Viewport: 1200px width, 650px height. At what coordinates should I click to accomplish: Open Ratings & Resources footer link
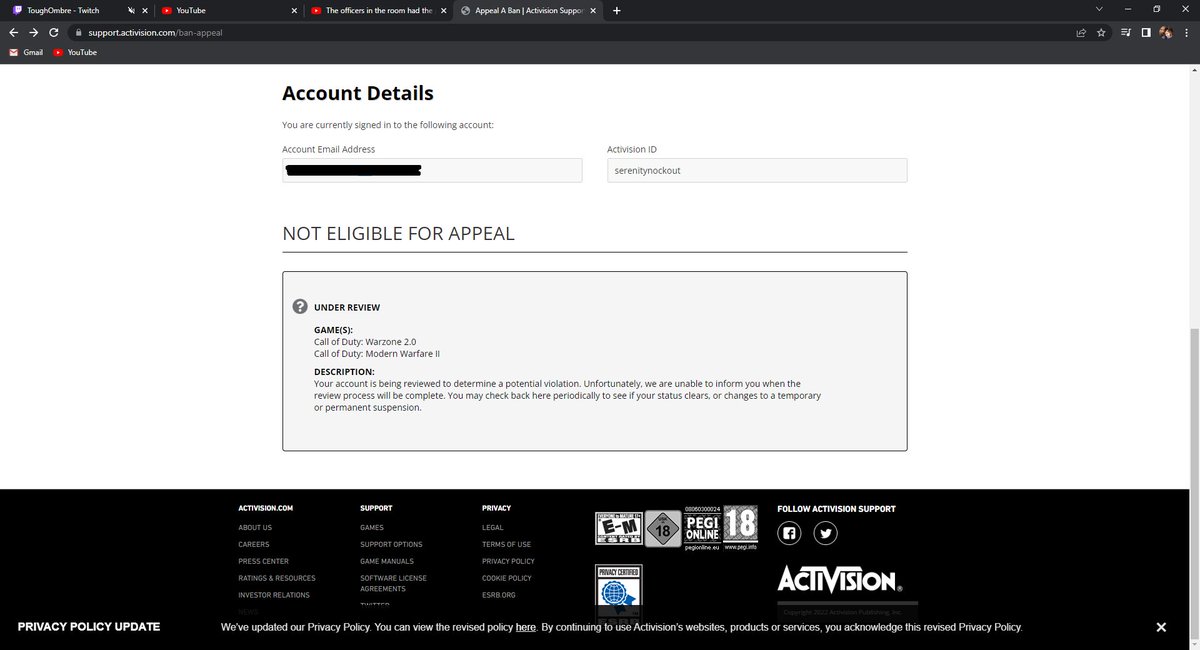(x=277, y=578)
